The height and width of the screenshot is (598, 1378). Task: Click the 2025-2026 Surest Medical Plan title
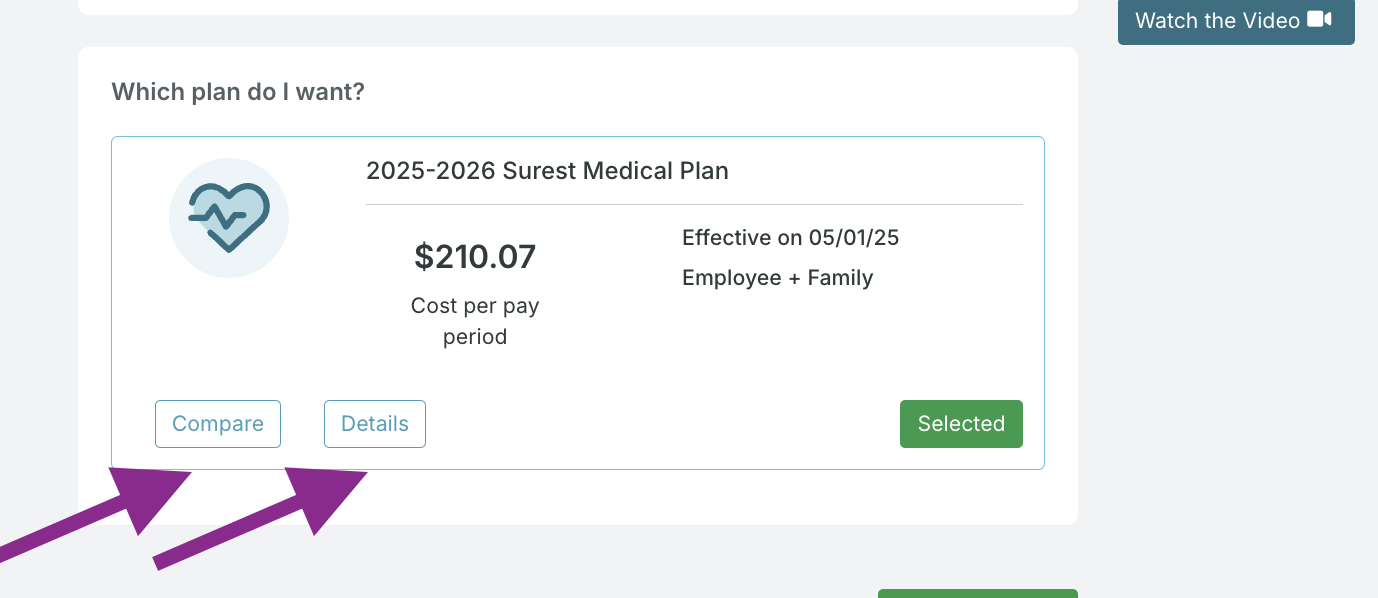547,171
